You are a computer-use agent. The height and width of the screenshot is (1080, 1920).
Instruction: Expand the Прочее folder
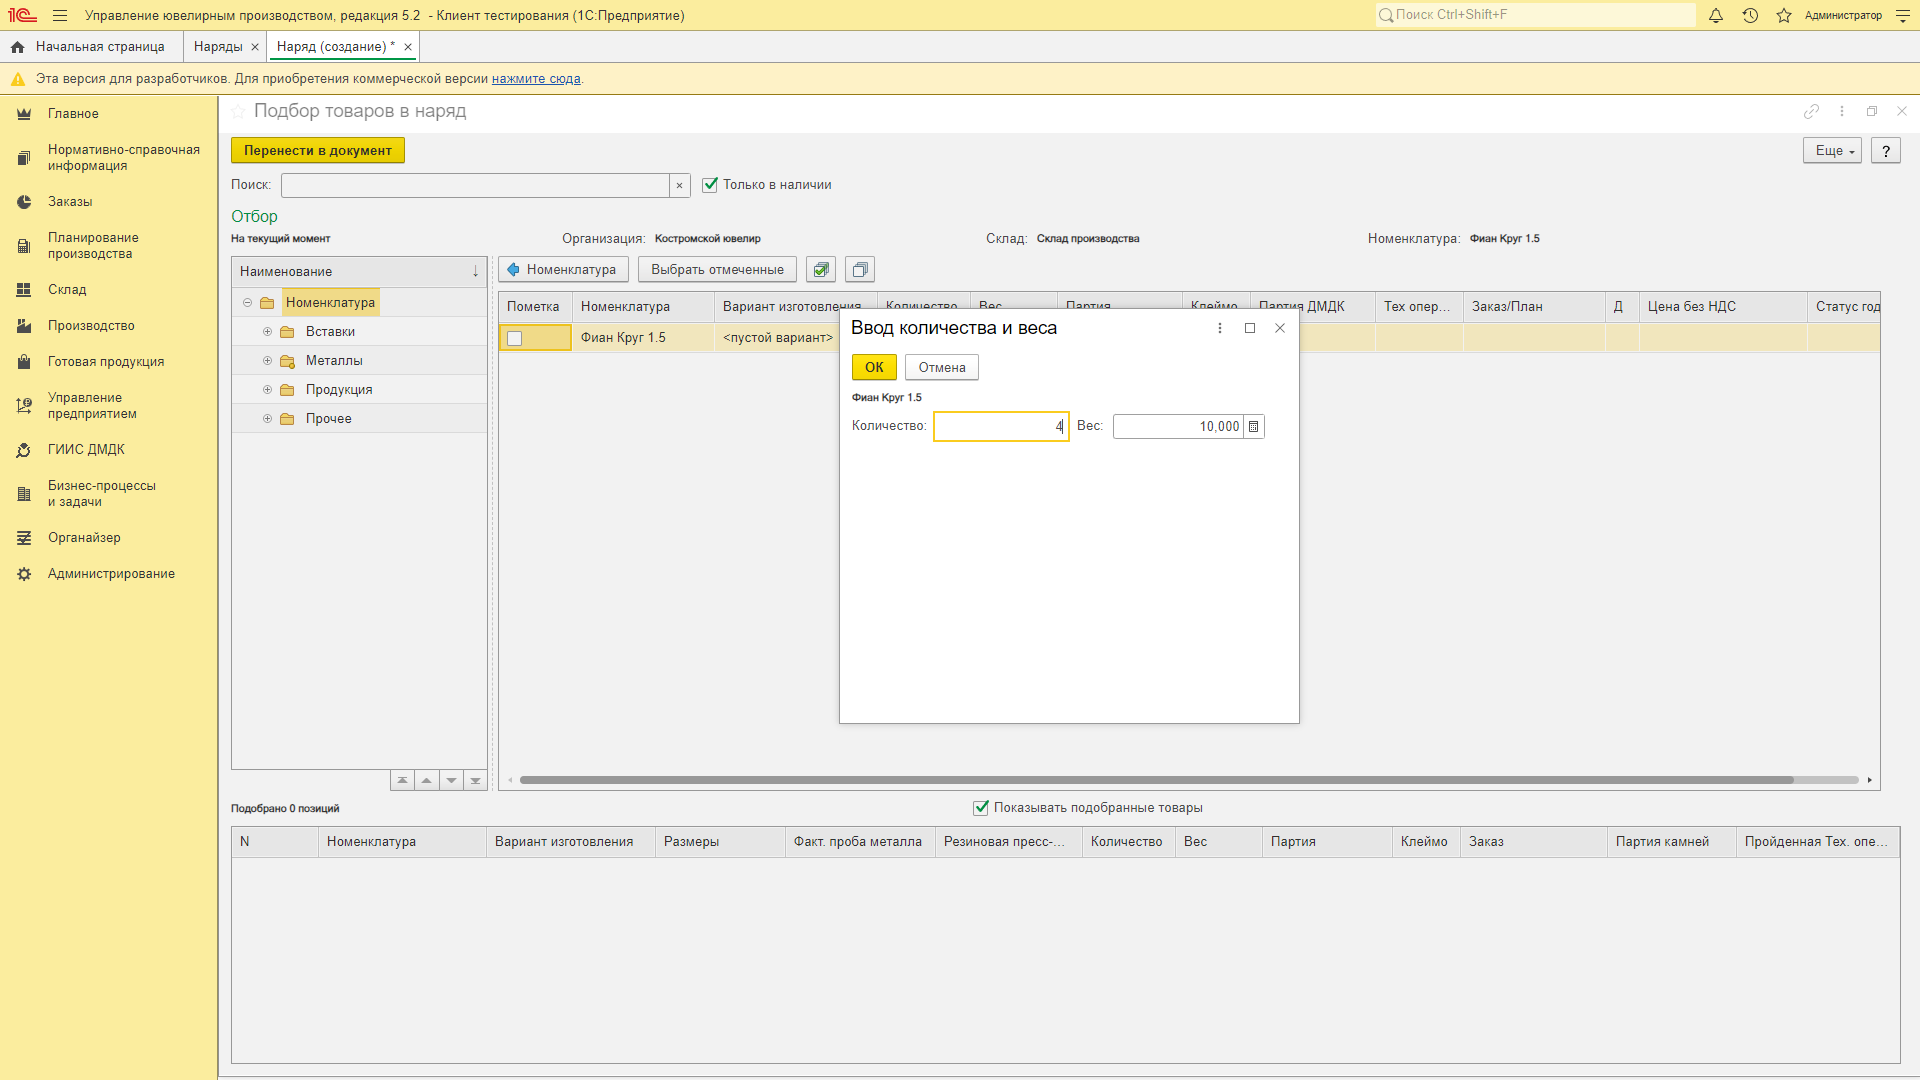pos(267,419)
